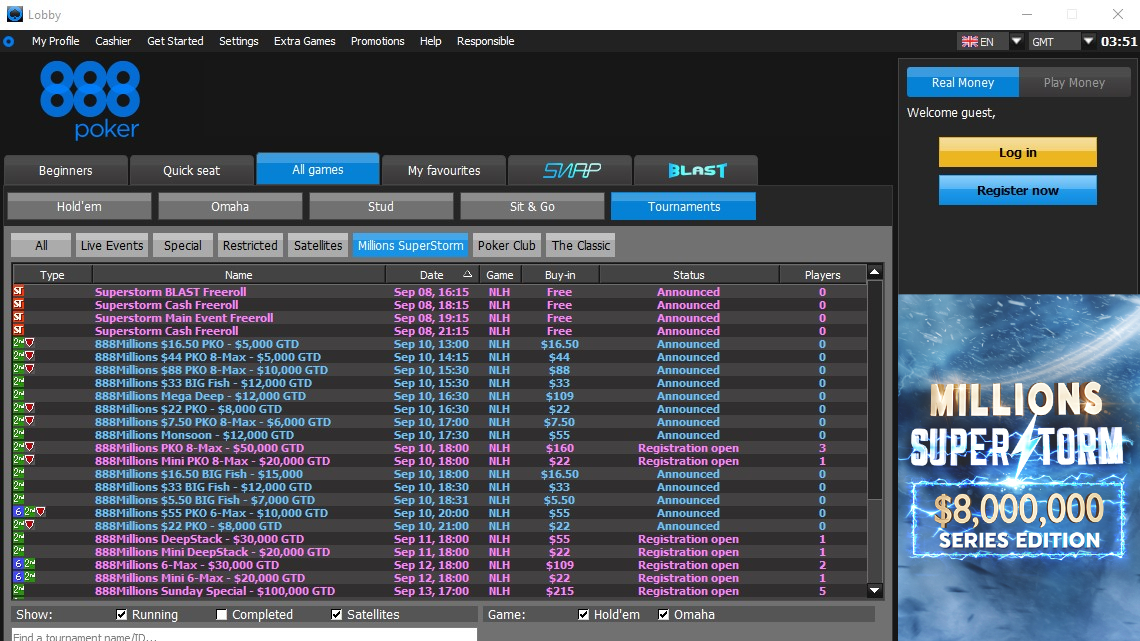Uncheck the Running tournaments checkbox
1140x641 pixels.
[122, 615]
